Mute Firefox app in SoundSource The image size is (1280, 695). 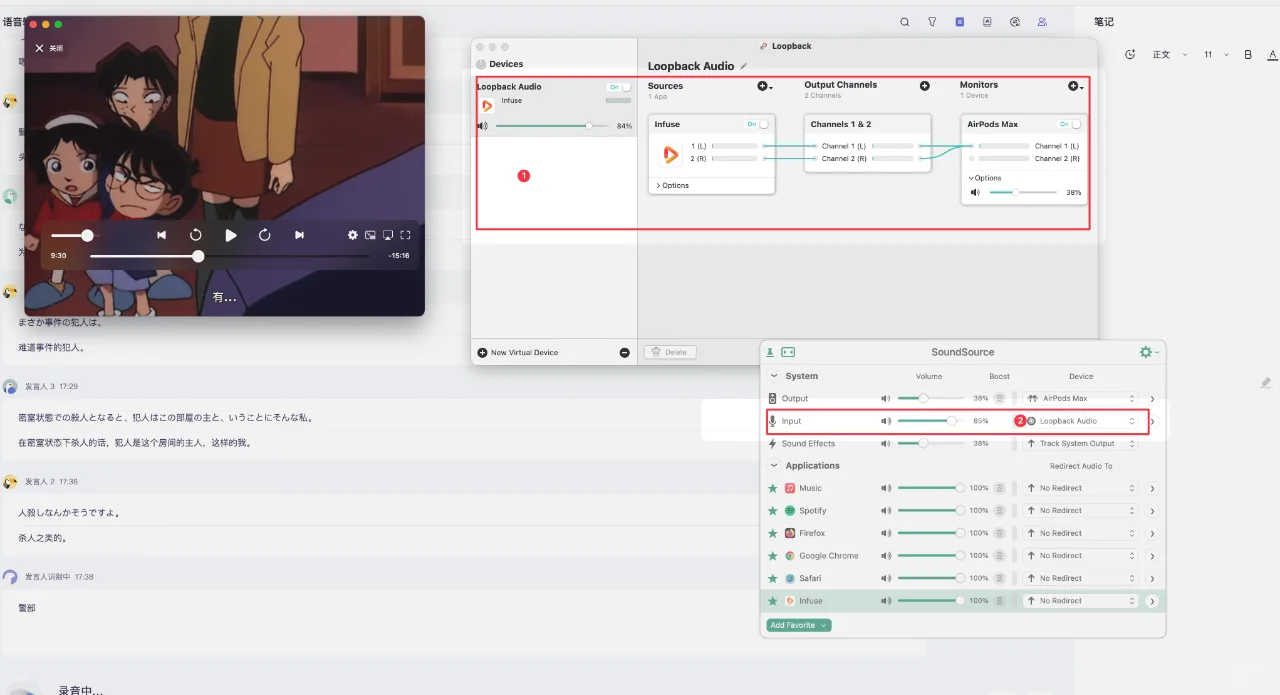[886, 533]
